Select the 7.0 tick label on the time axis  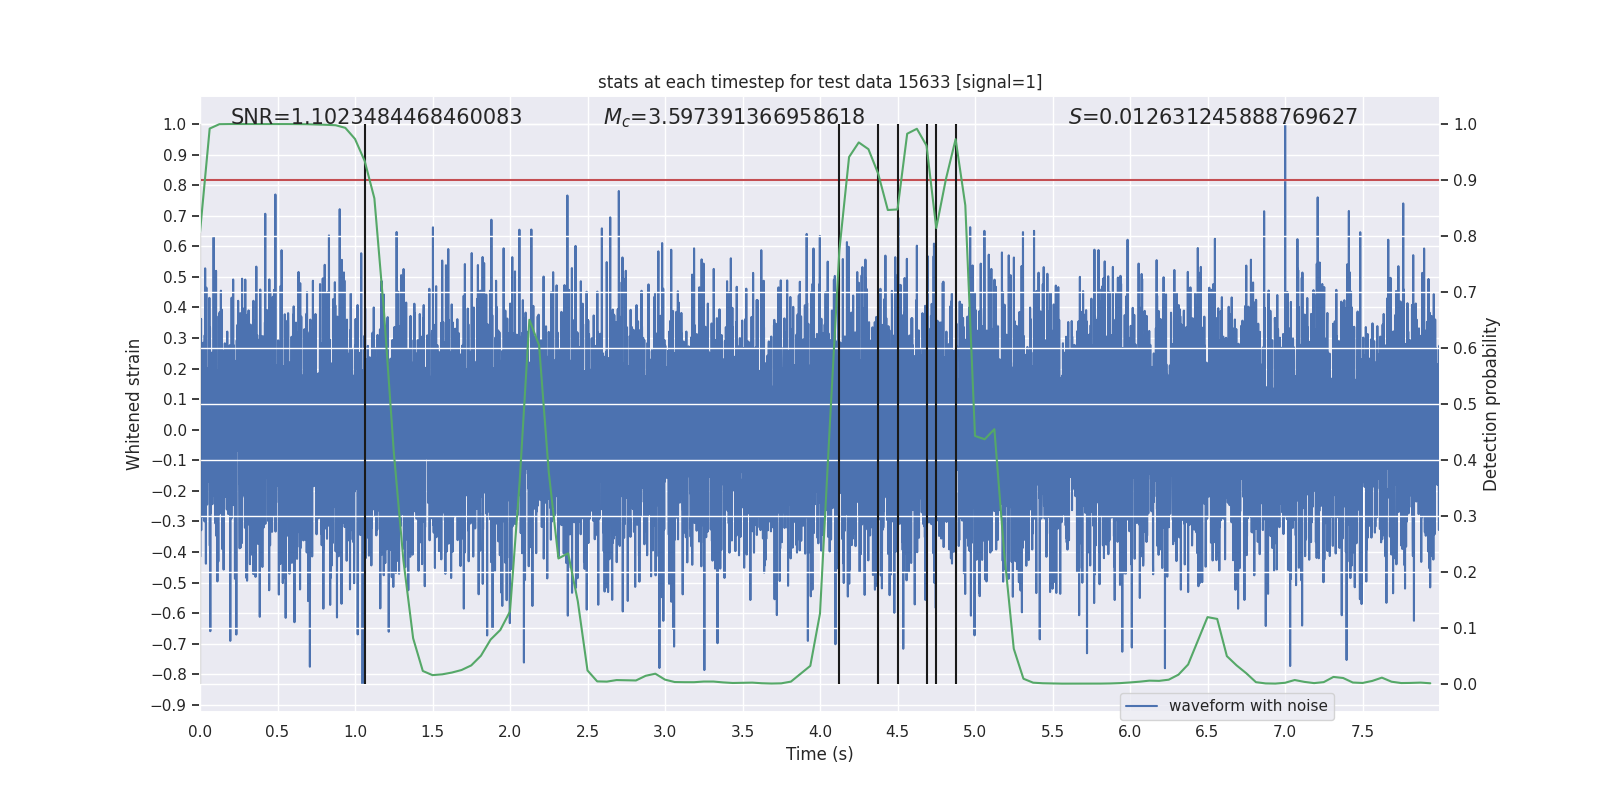(x=1285, y=731)
